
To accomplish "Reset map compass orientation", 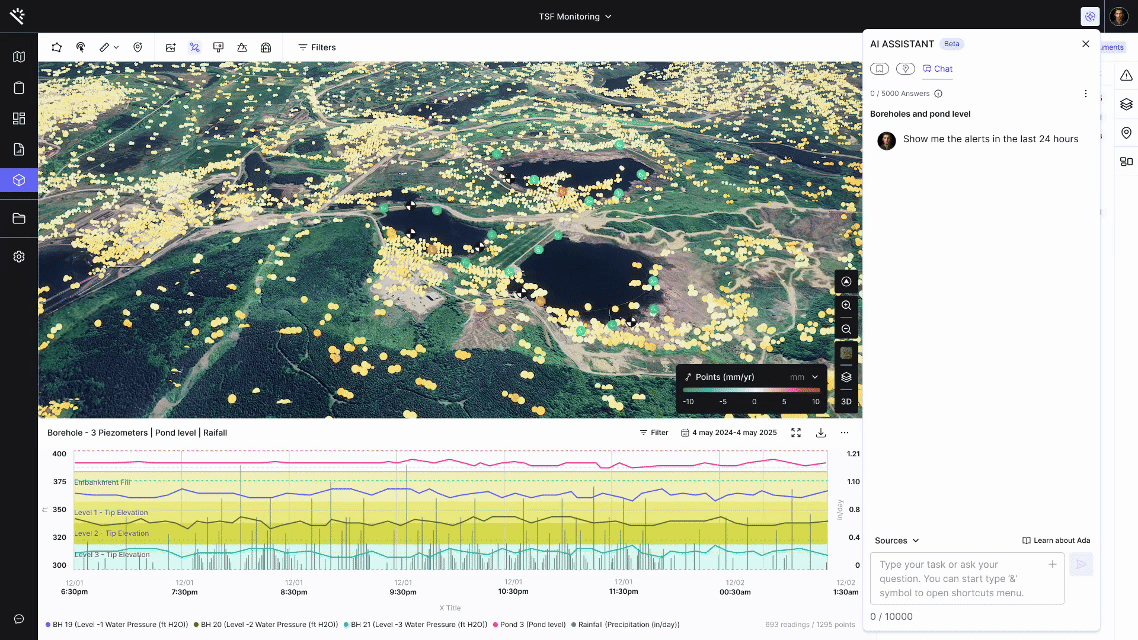I will [x=846, y=282].
